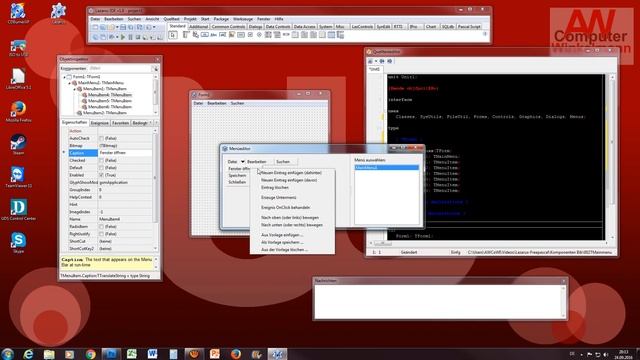This screenshot has height=360, width=640.
Task: Open GDS Control Center desktop icon
Action: [18, 210]
